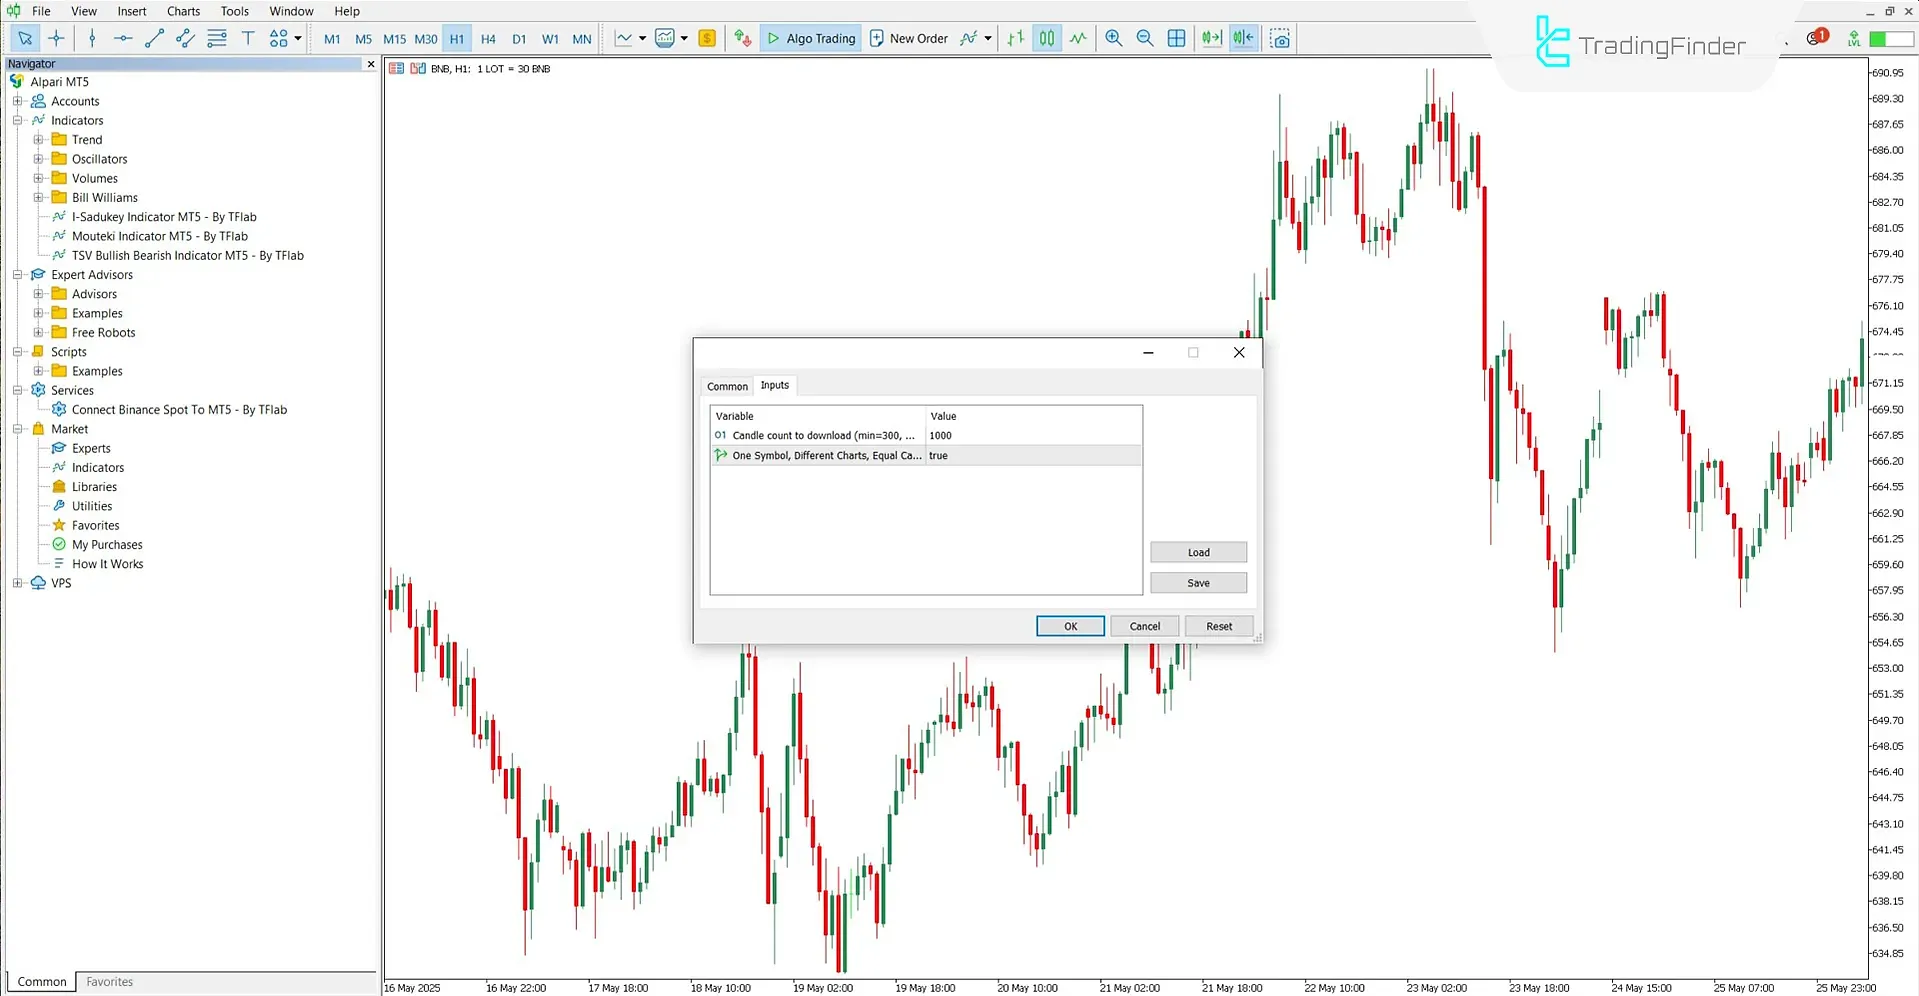
Task: Click the Reset button in dialog
Action: (1218, 626)
